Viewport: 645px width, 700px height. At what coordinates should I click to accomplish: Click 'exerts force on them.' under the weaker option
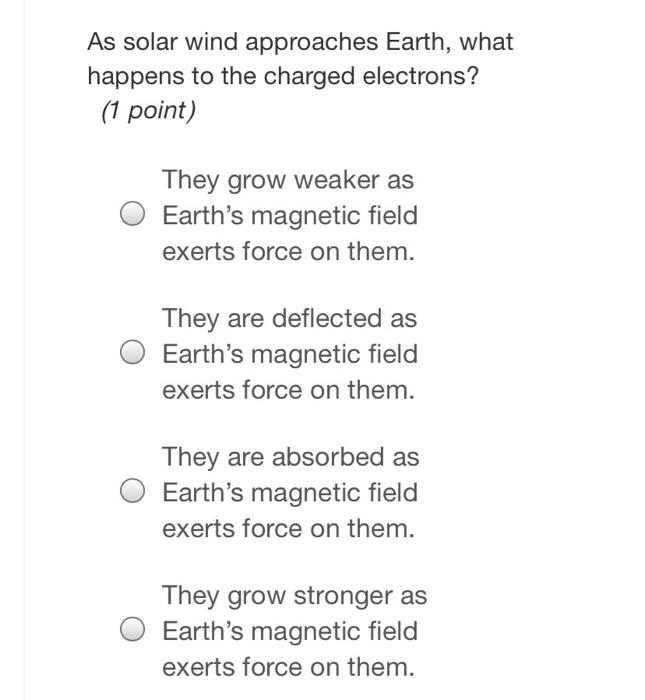point(288,251)
